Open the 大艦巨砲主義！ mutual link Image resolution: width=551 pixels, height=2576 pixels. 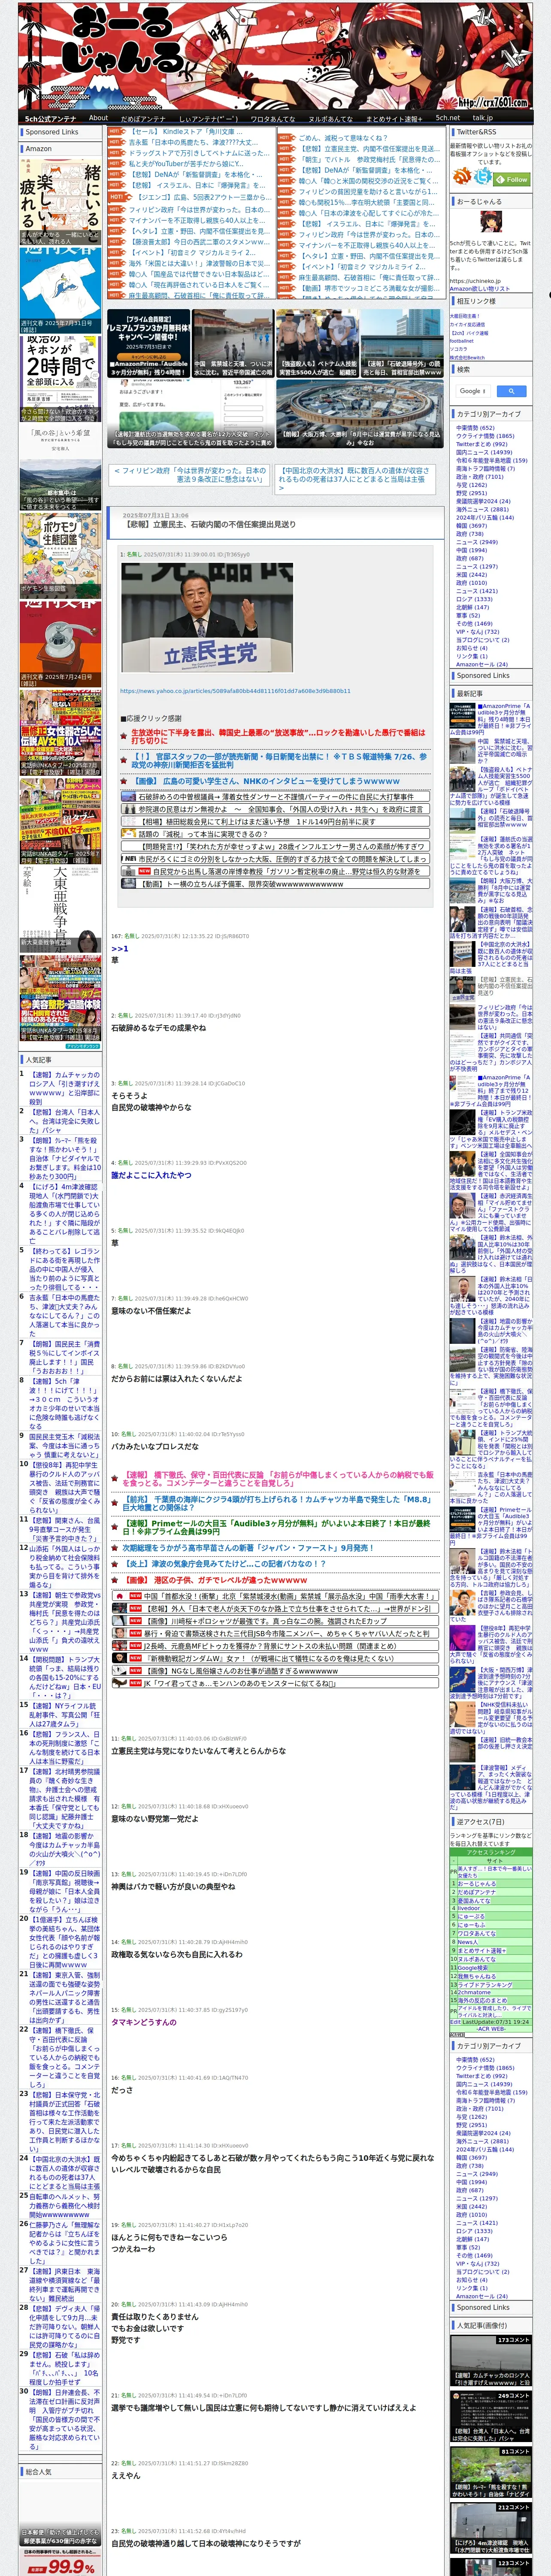pyautogui.click(x=465, y=316)
